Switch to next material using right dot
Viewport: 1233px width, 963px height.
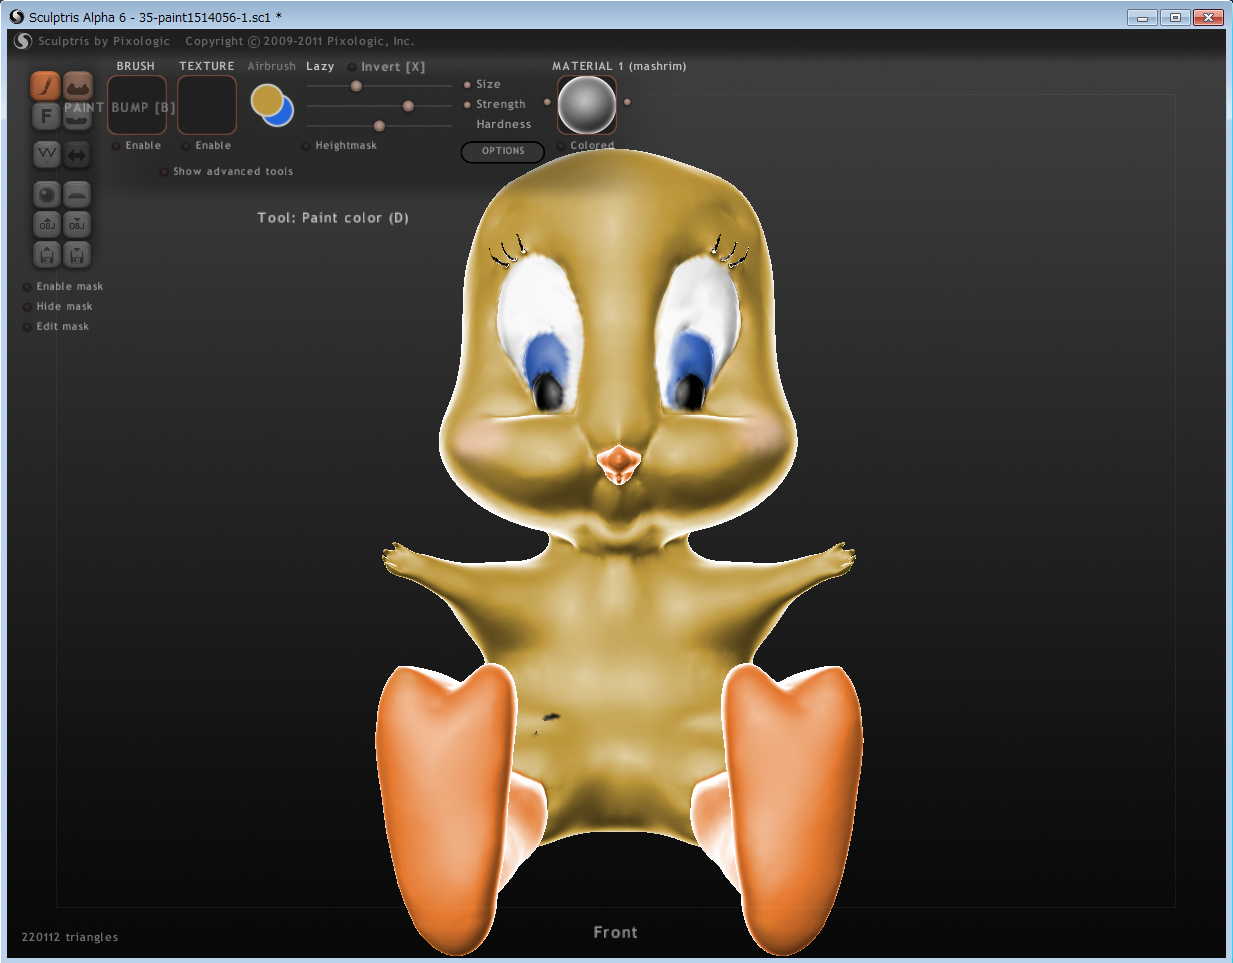click(627, 102)
